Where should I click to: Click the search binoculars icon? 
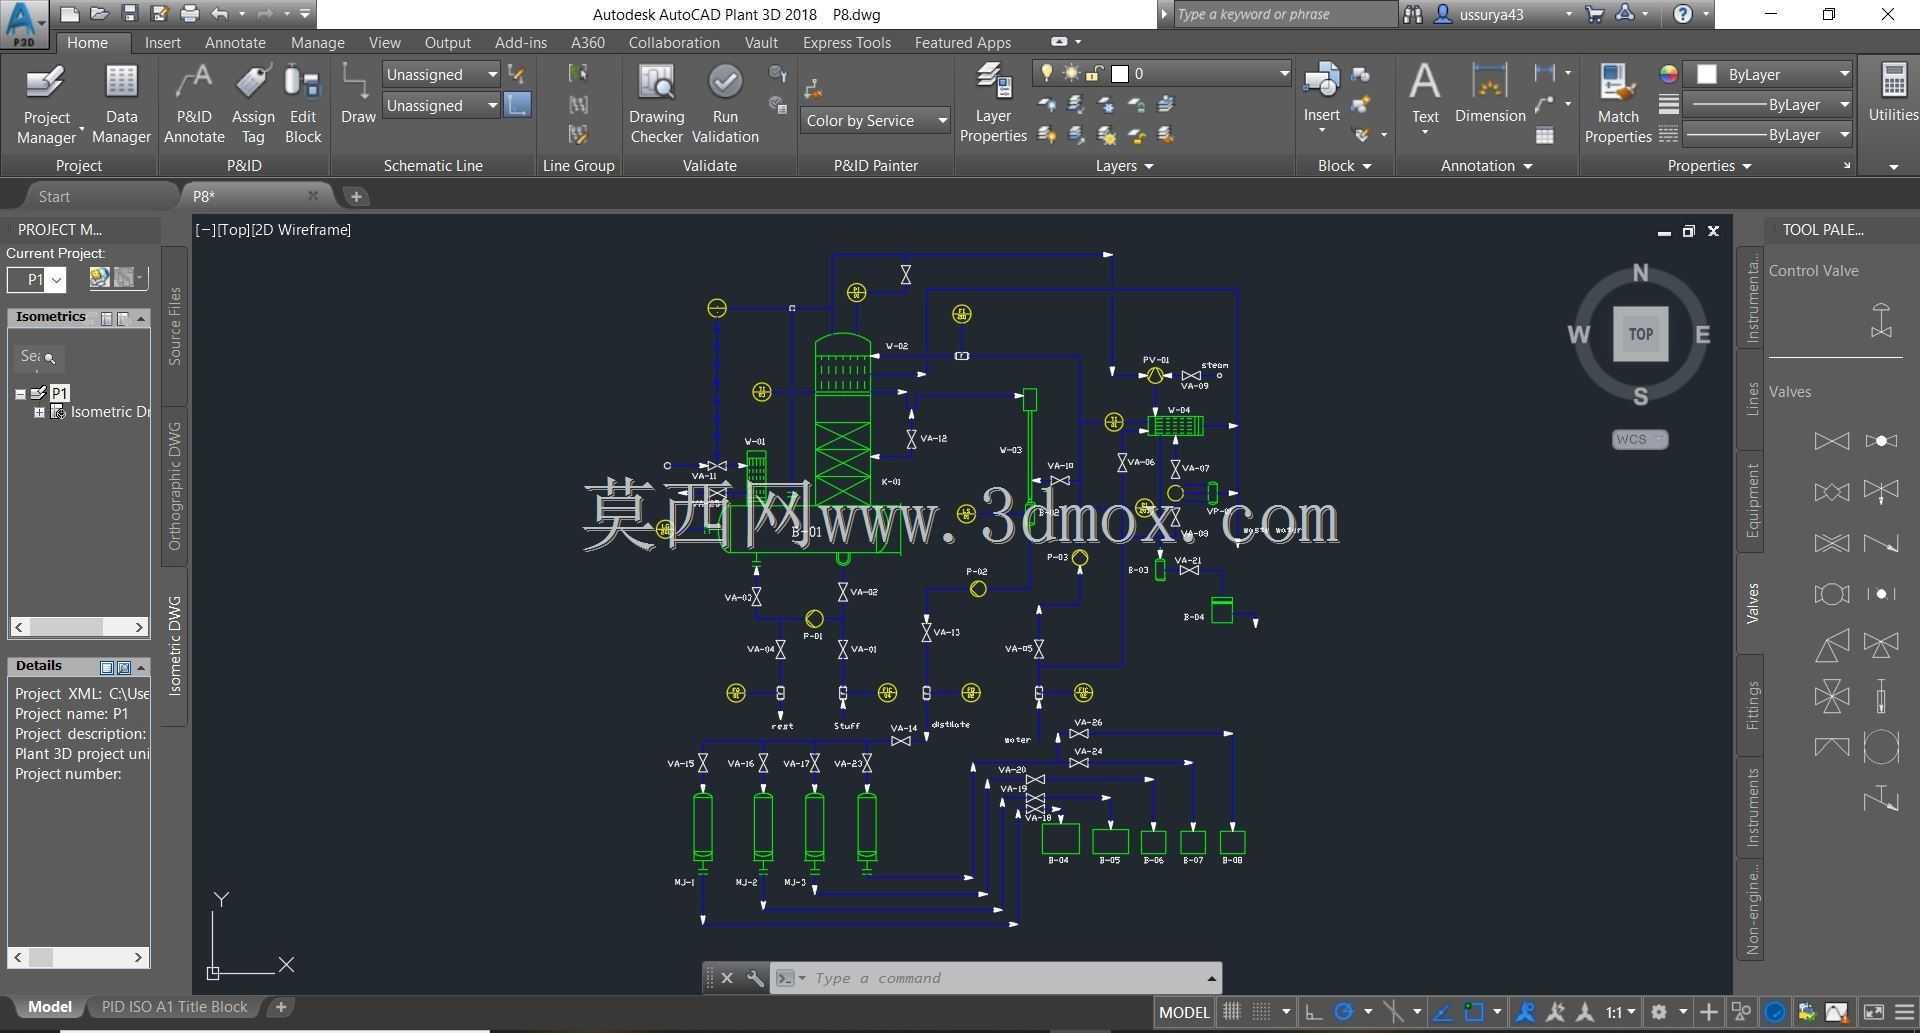(1412, 14)
